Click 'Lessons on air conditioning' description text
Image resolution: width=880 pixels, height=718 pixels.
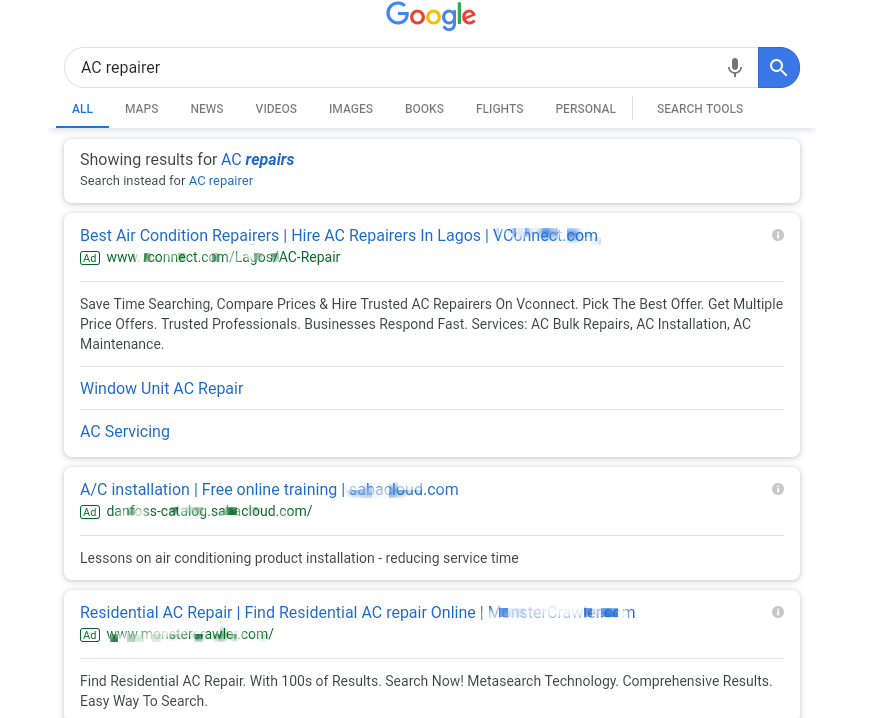(x=299, y=558)
